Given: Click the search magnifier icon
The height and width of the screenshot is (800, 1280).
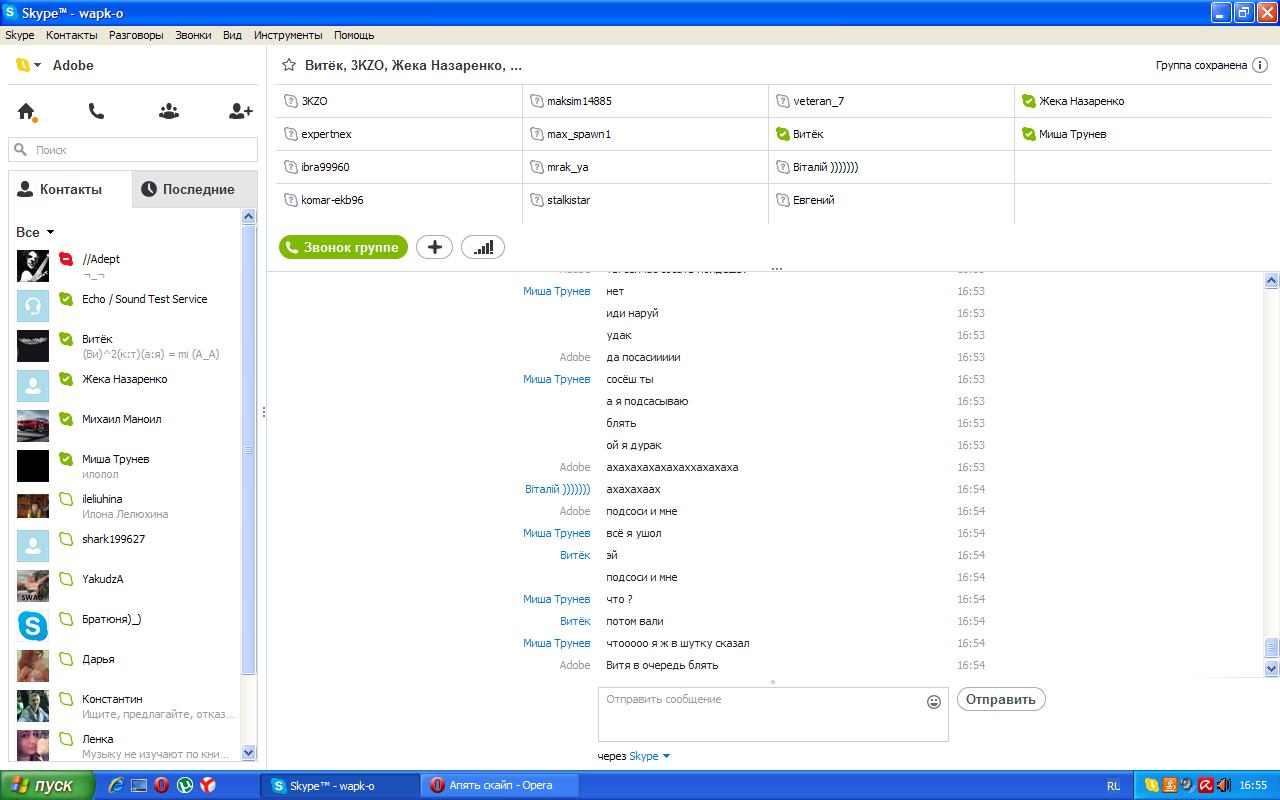Looking at the screenshot, I should tap(21, 150).
